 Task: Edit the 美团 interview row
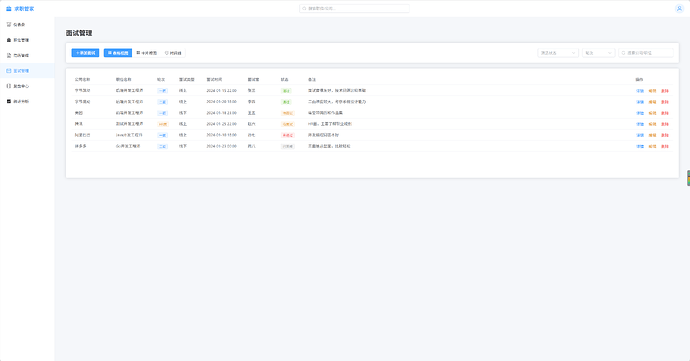tap(652, 113)
